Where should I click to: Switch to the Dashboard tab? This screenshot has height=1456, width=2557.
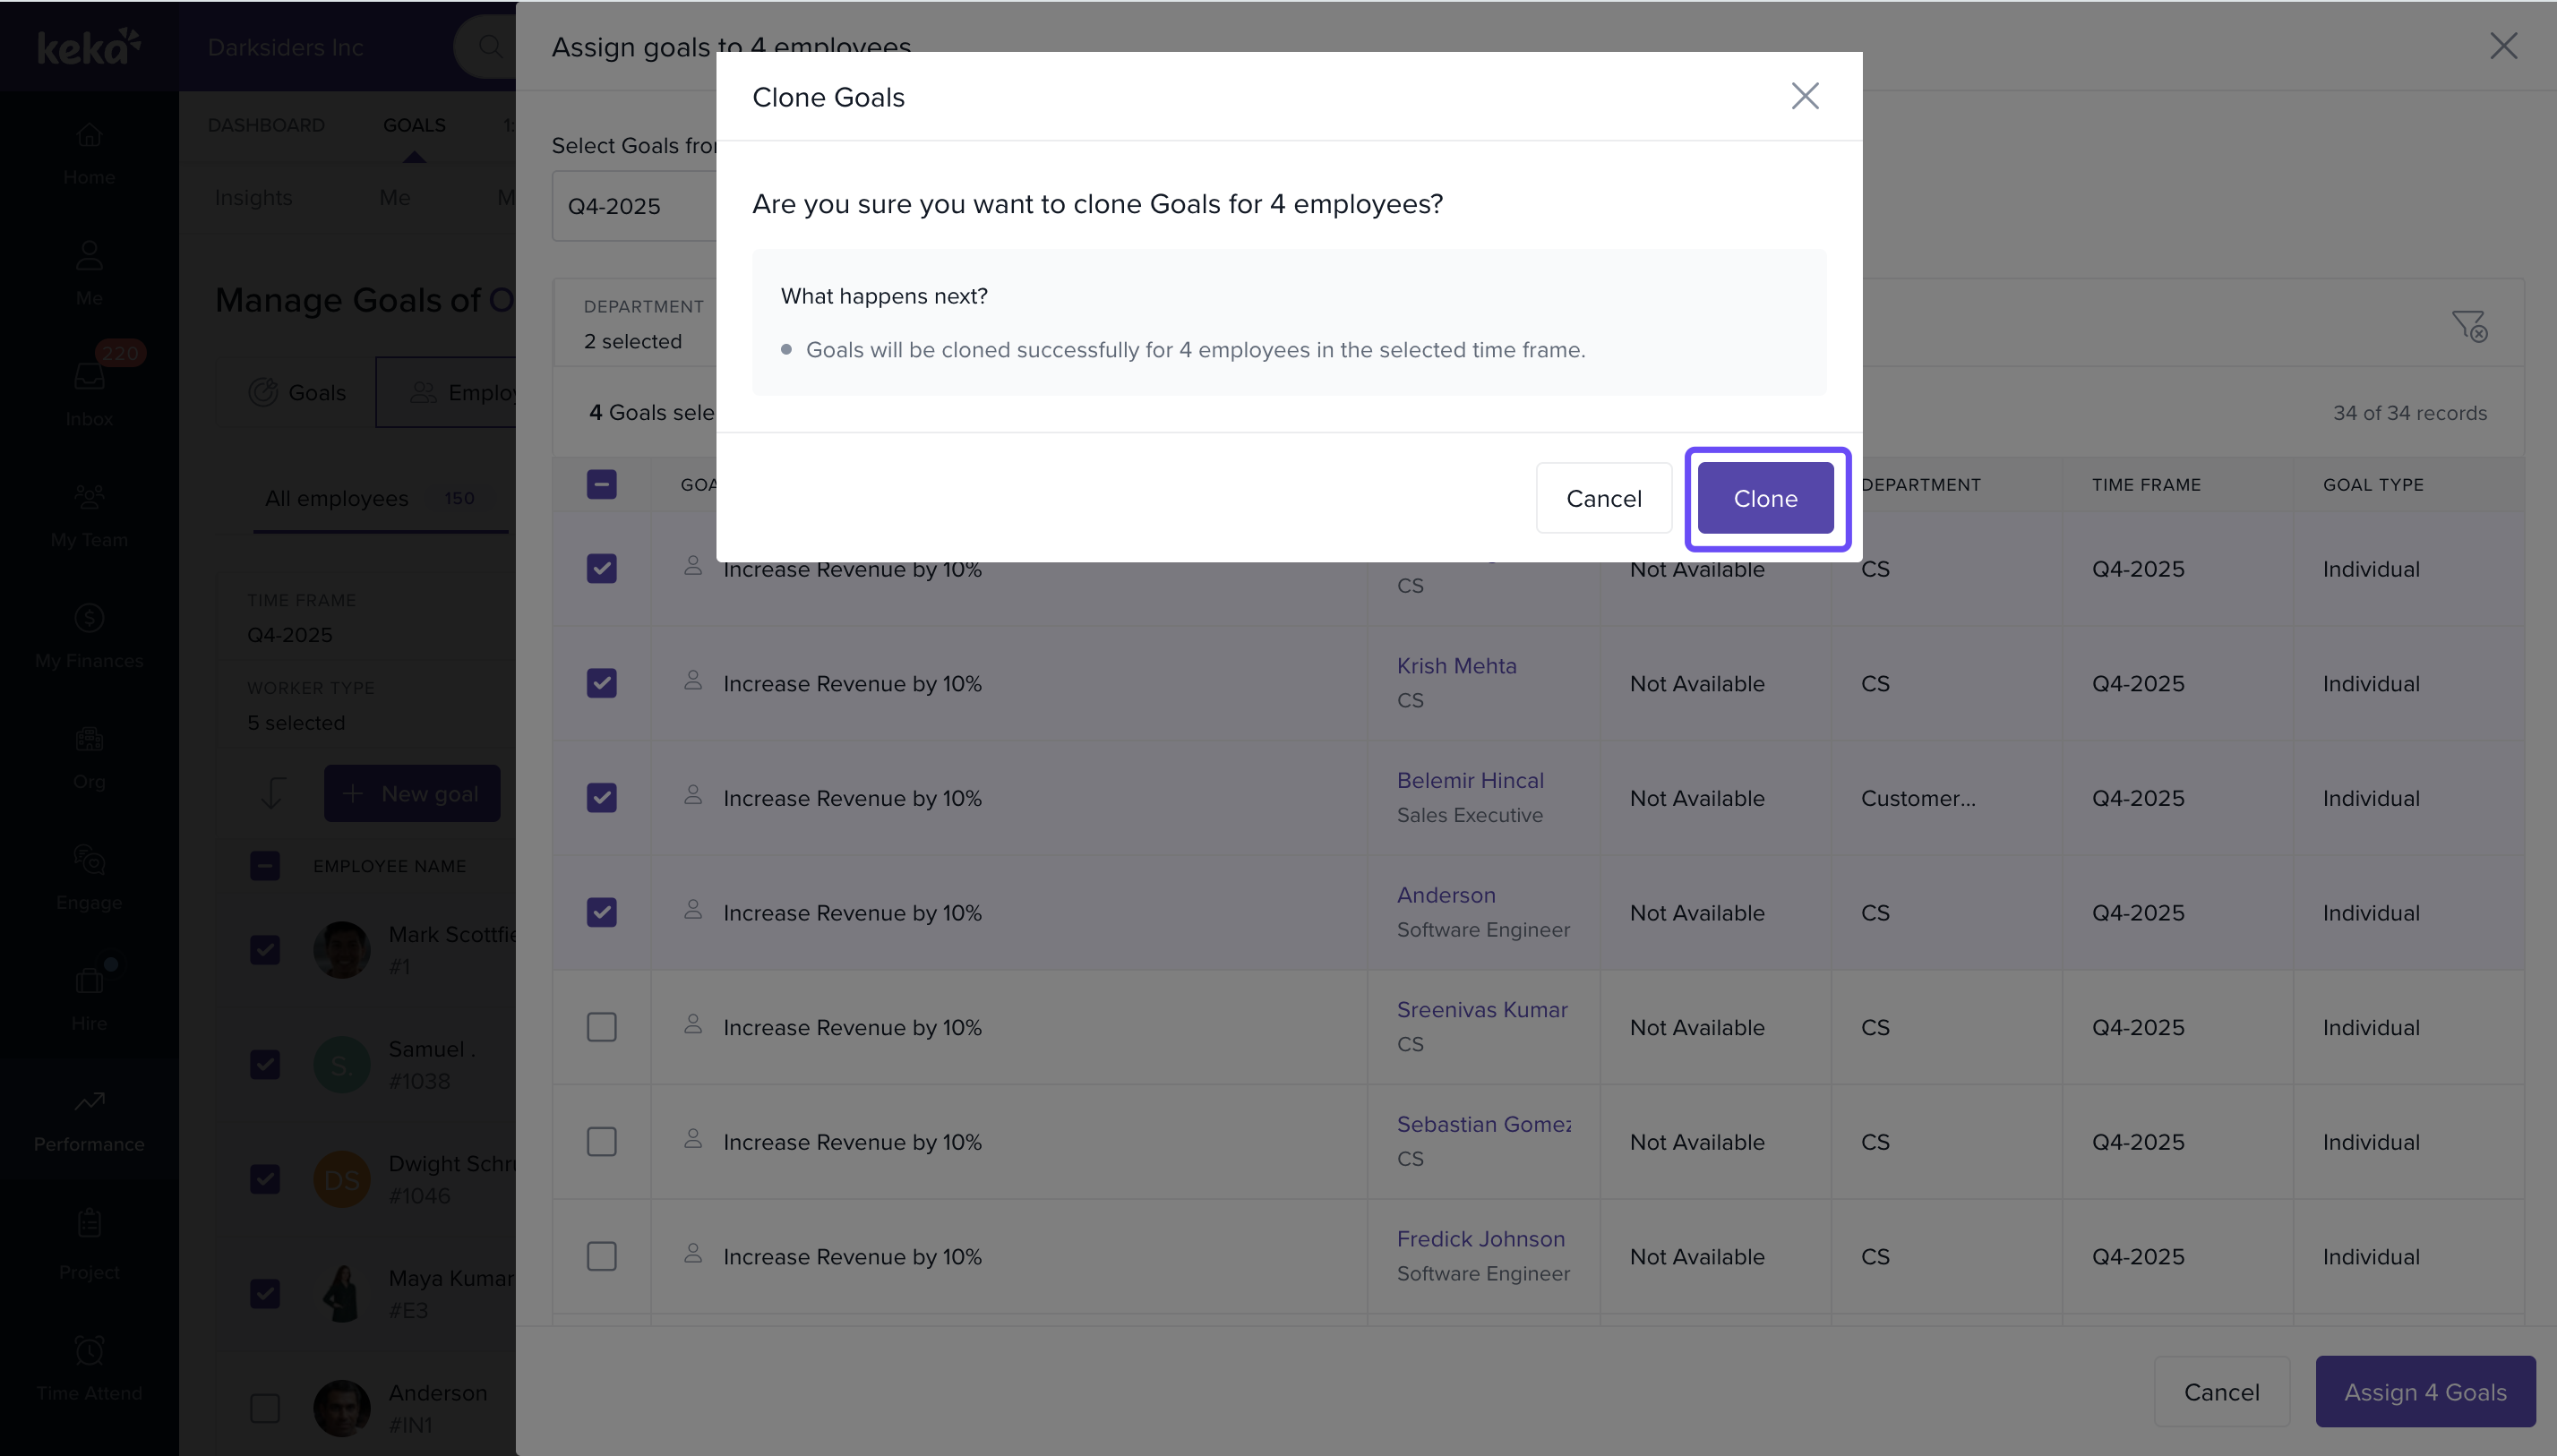[266, 125]
